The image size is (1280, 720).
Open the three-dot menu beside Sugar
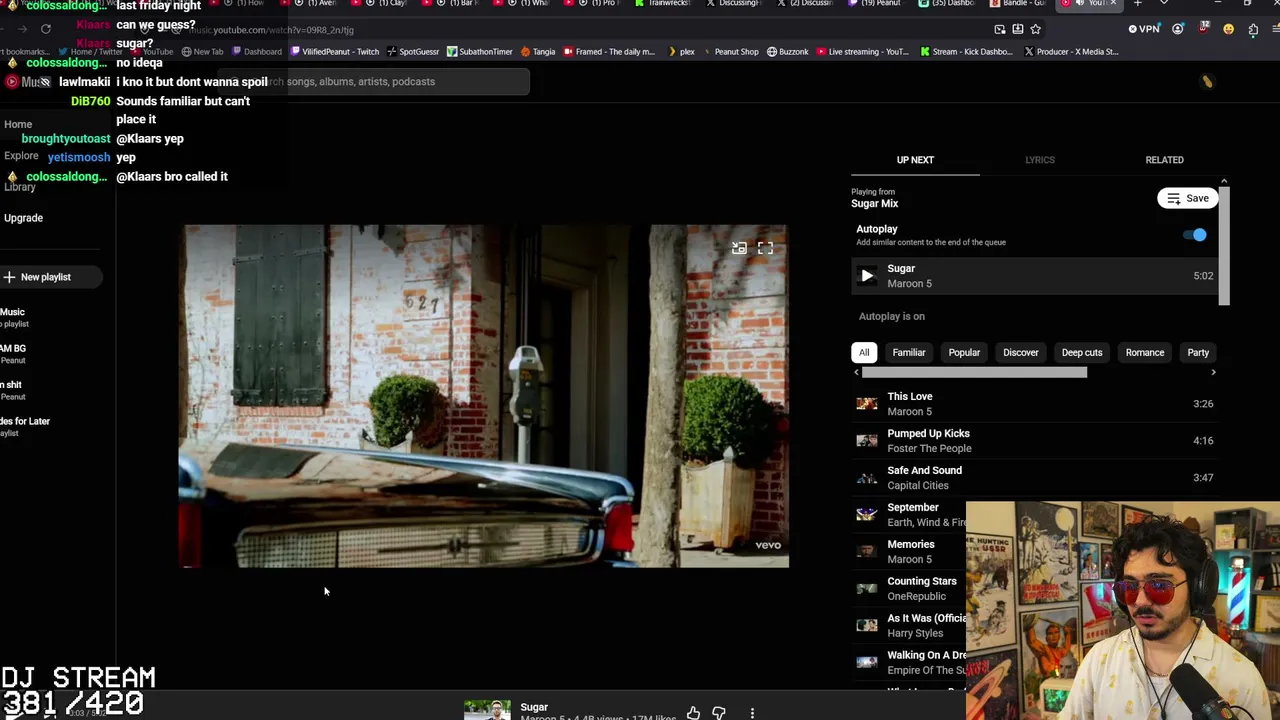point(752,713)
